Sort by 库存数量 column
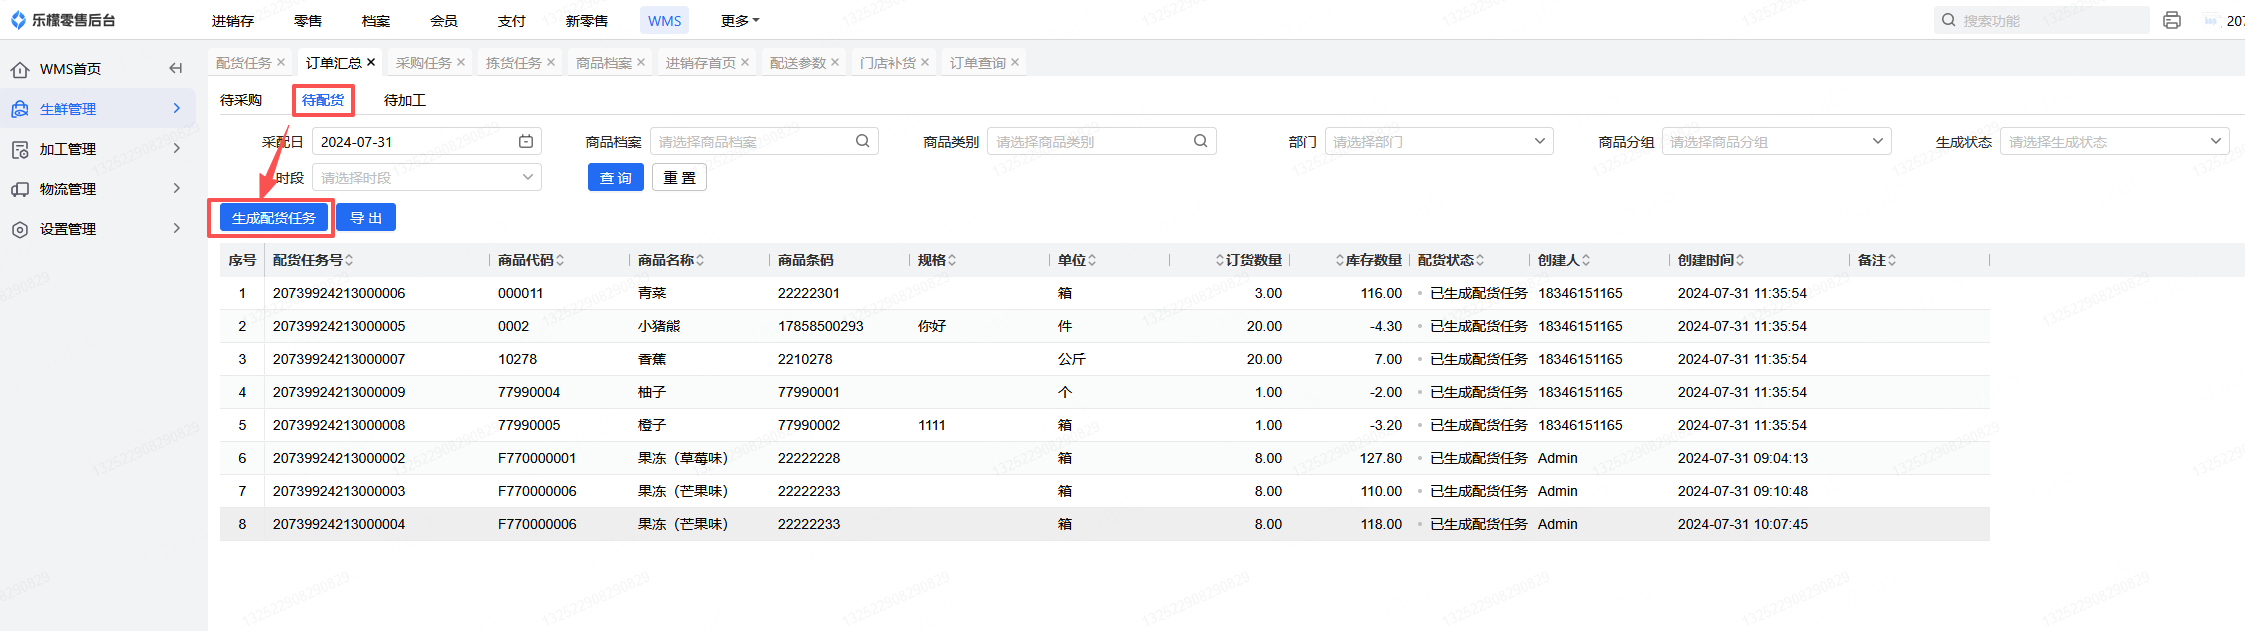This screenshot has width=2245, height=631. 1340,260
